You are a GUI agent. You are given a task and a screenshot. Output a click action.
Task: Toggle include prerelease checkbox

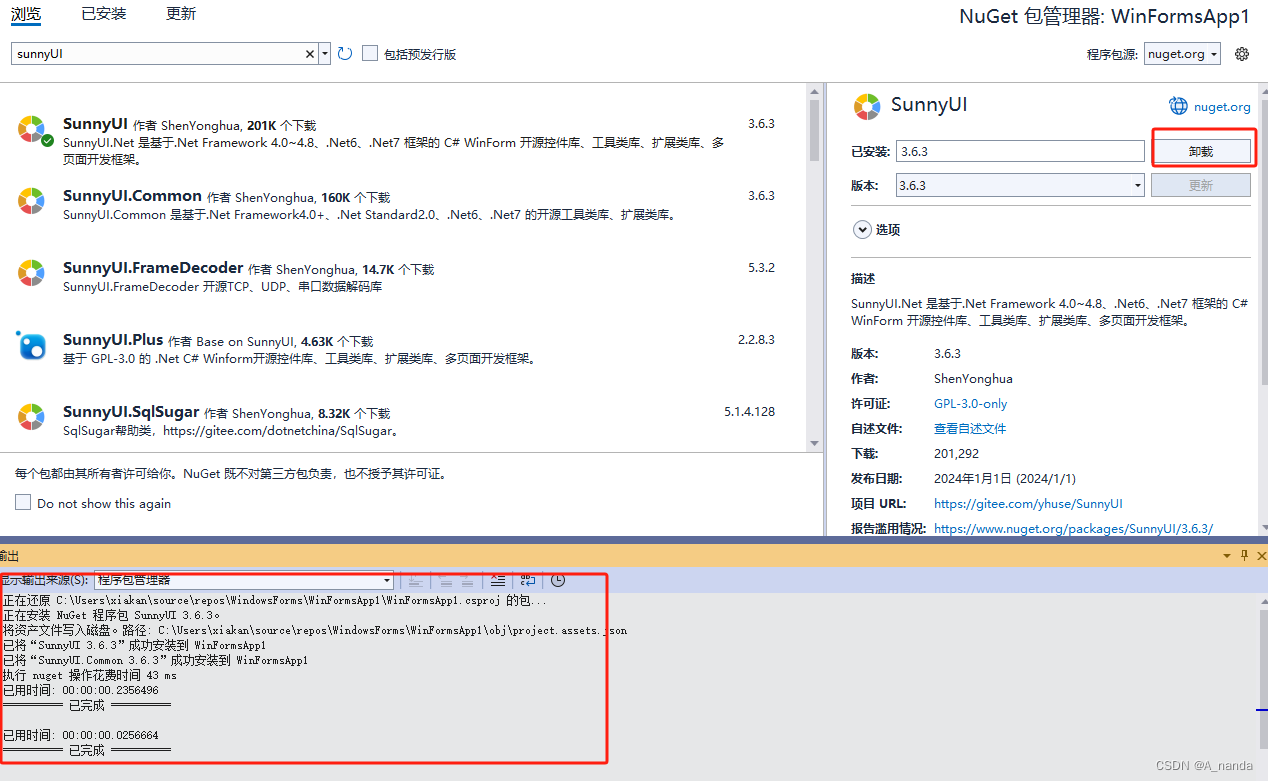pos(370,53)
